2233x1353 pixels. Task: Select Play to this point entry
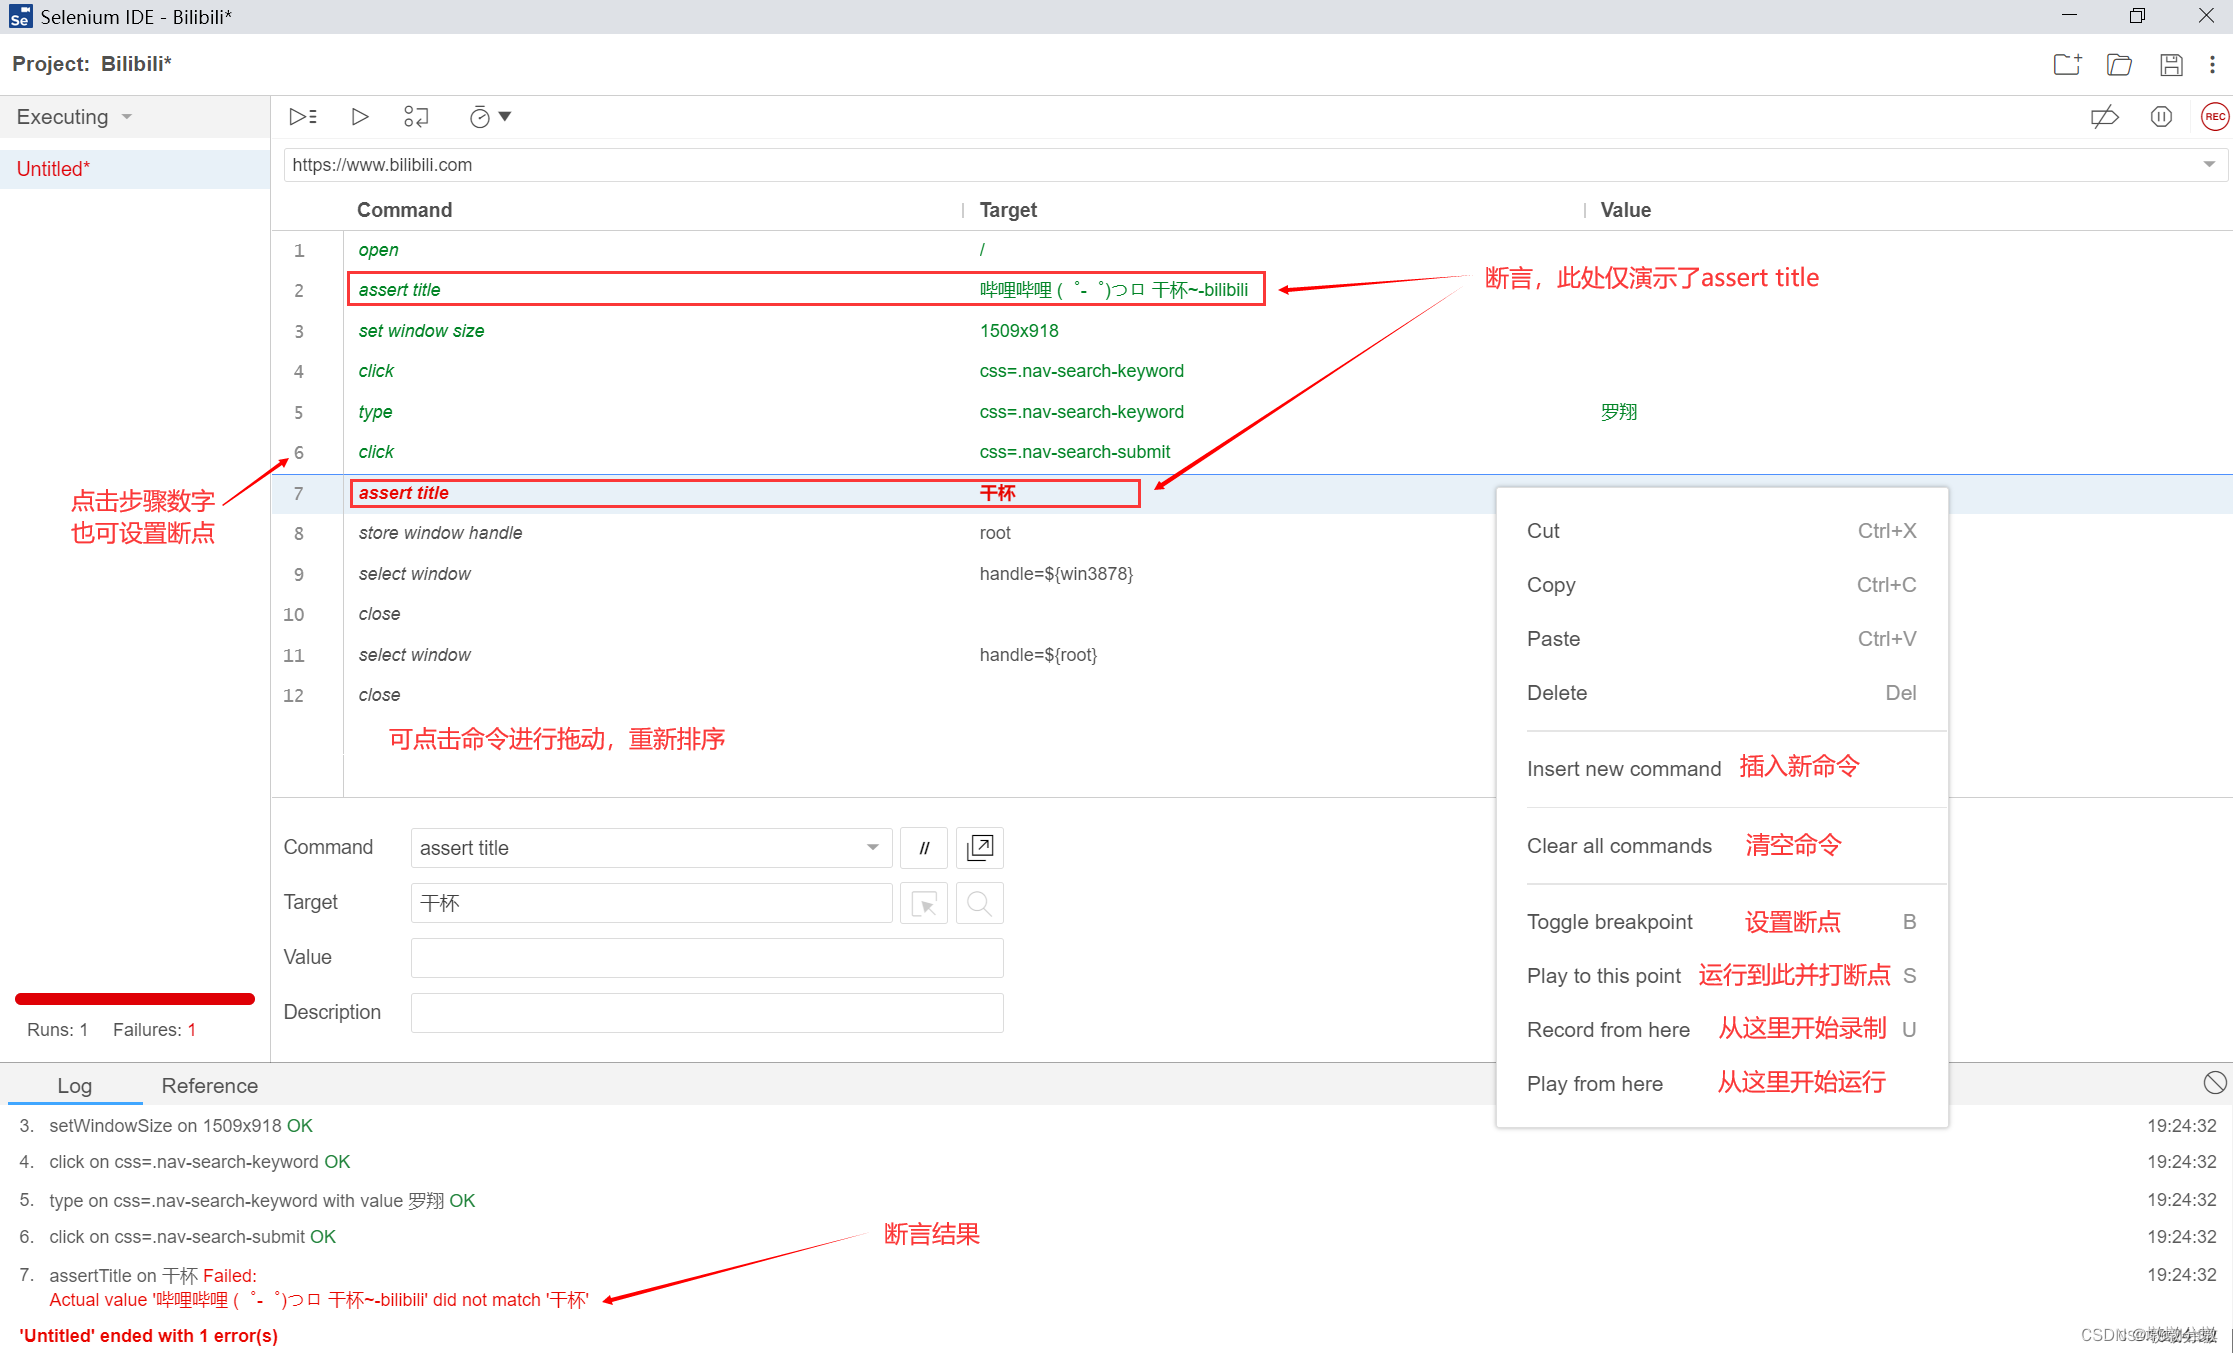click(1722, 976)
